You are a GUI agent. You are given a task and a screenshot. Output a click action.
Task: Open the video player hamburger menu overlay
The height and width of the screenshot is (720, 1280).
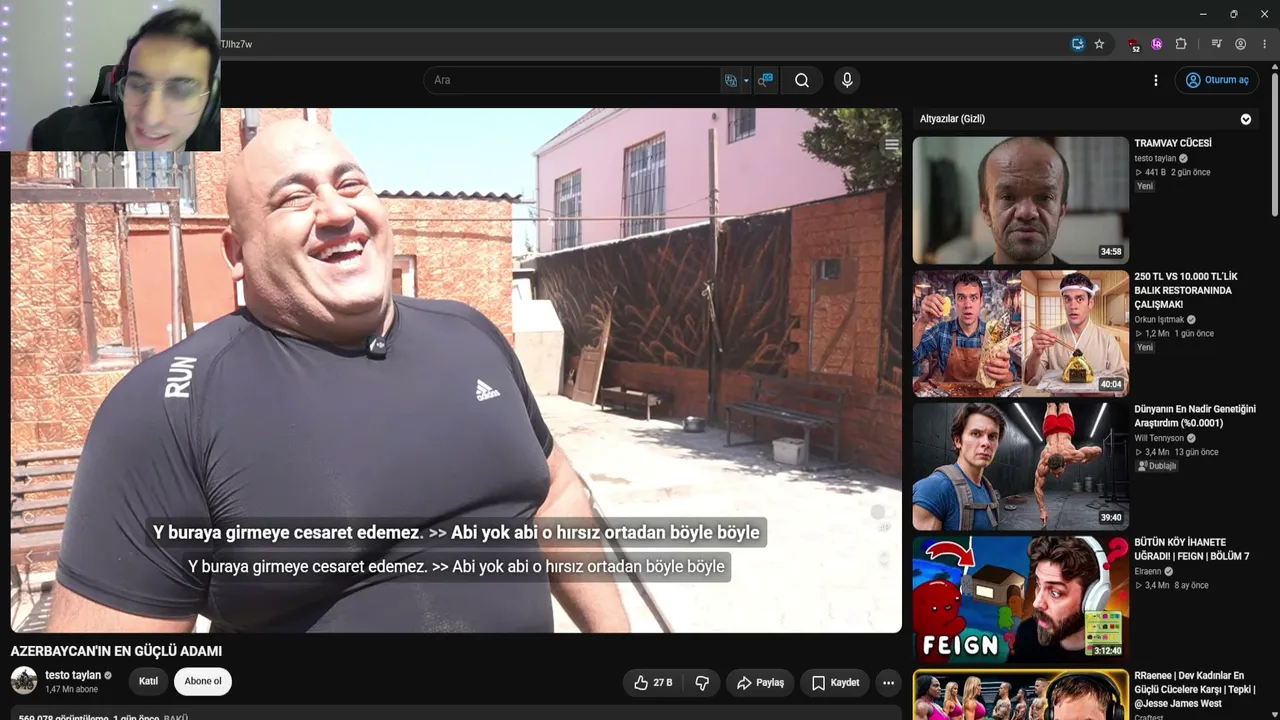pyautogui.click(x=891, y=145)
